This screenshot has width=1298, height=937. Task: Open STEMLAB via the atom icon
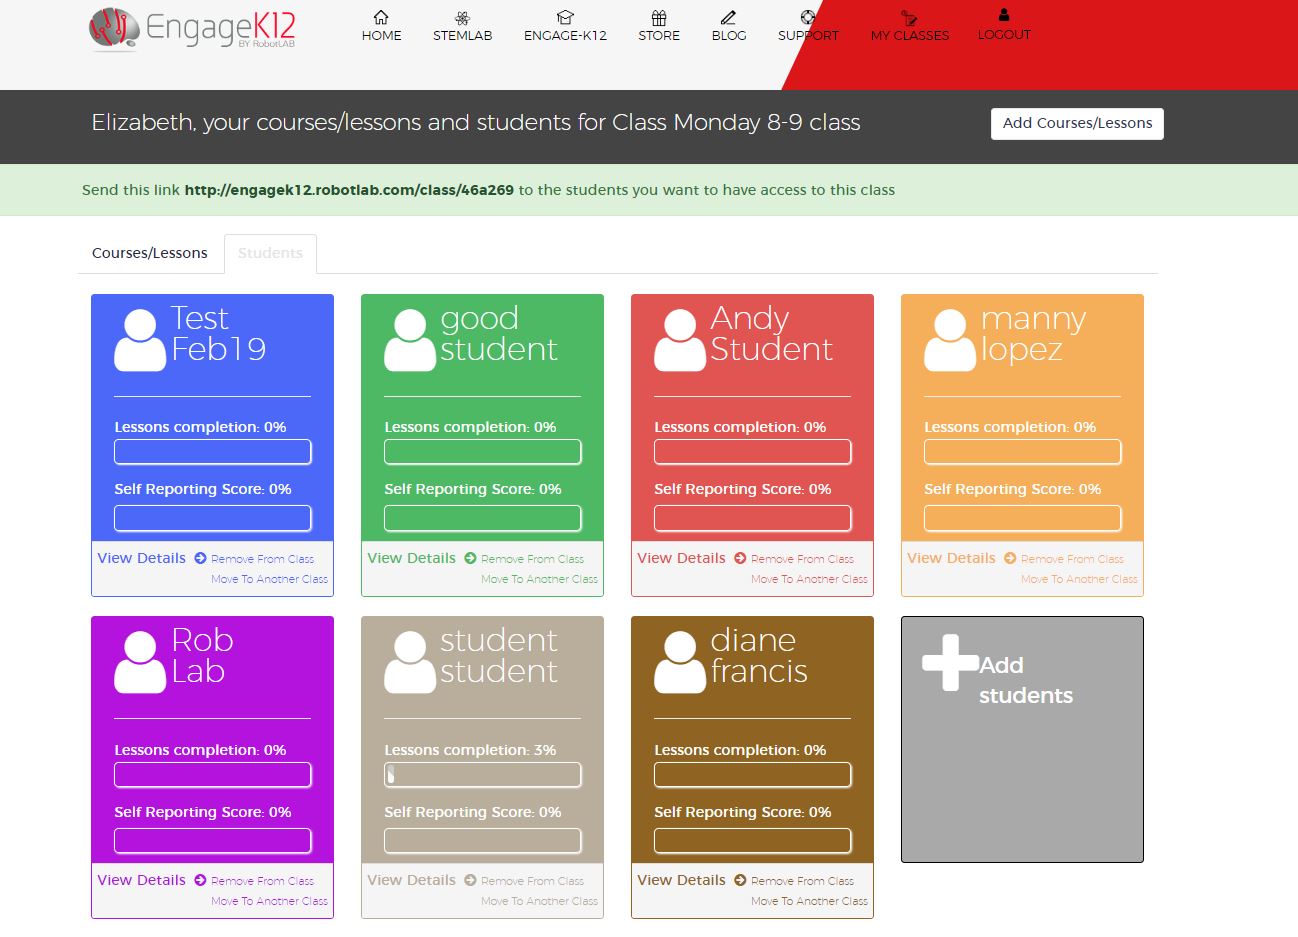click(x=462, y=17)
